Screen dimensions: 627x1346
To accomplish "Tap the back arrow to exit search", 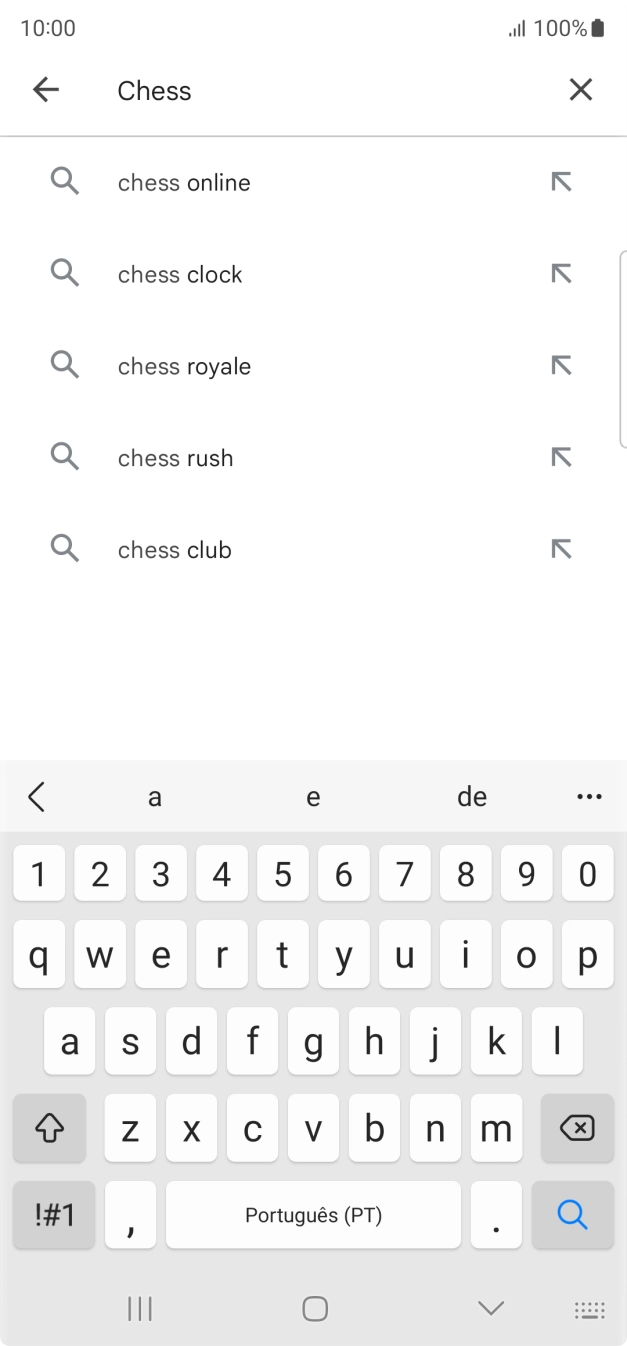I will click(x=45, y=89).
